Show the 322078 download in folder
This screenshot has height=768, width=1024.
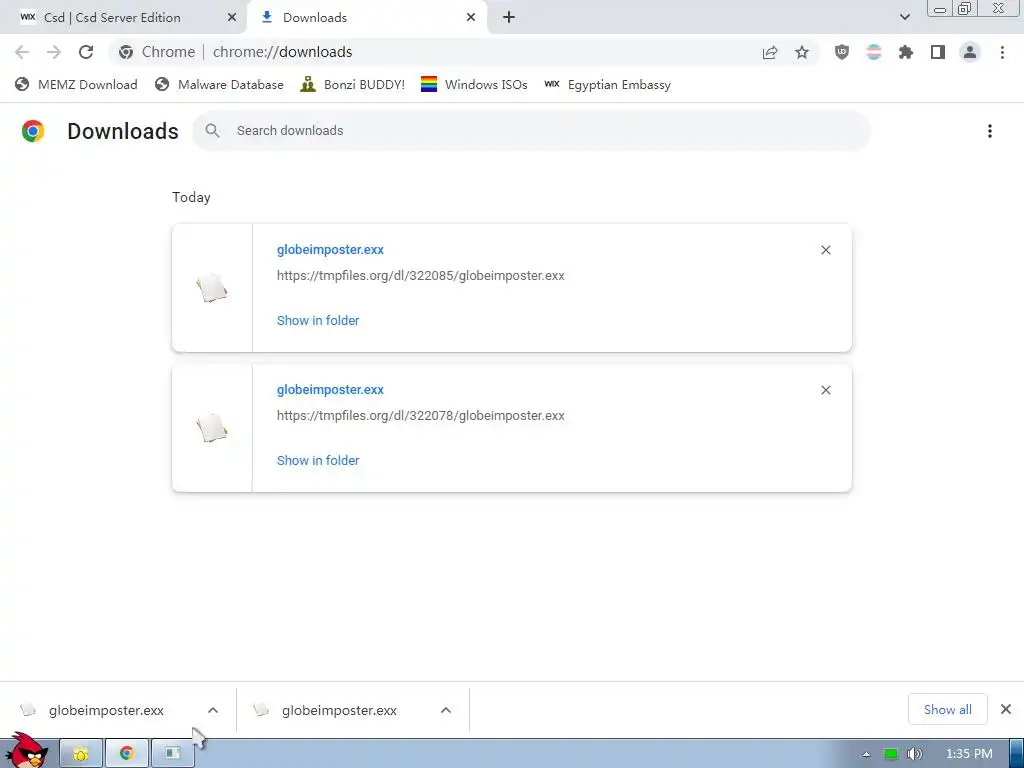tap(318, 460)
